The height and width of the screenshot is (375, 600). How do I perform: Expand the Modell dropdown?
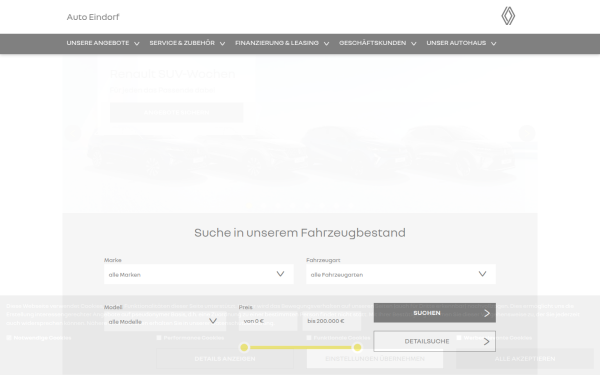coord(165,321)
